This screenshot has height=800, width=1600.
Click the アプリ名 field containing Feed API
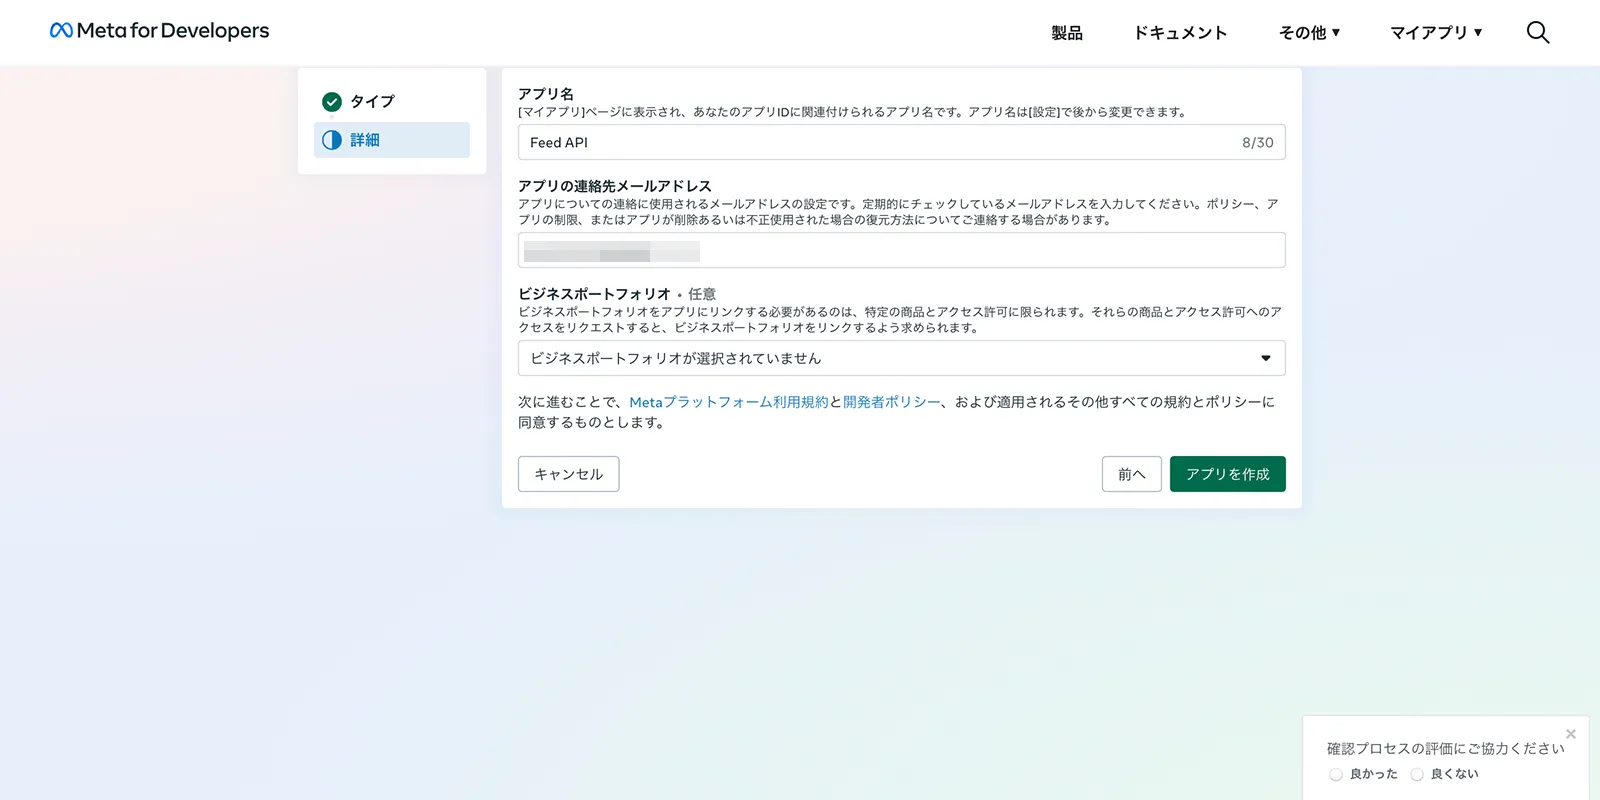coord(901,142)
